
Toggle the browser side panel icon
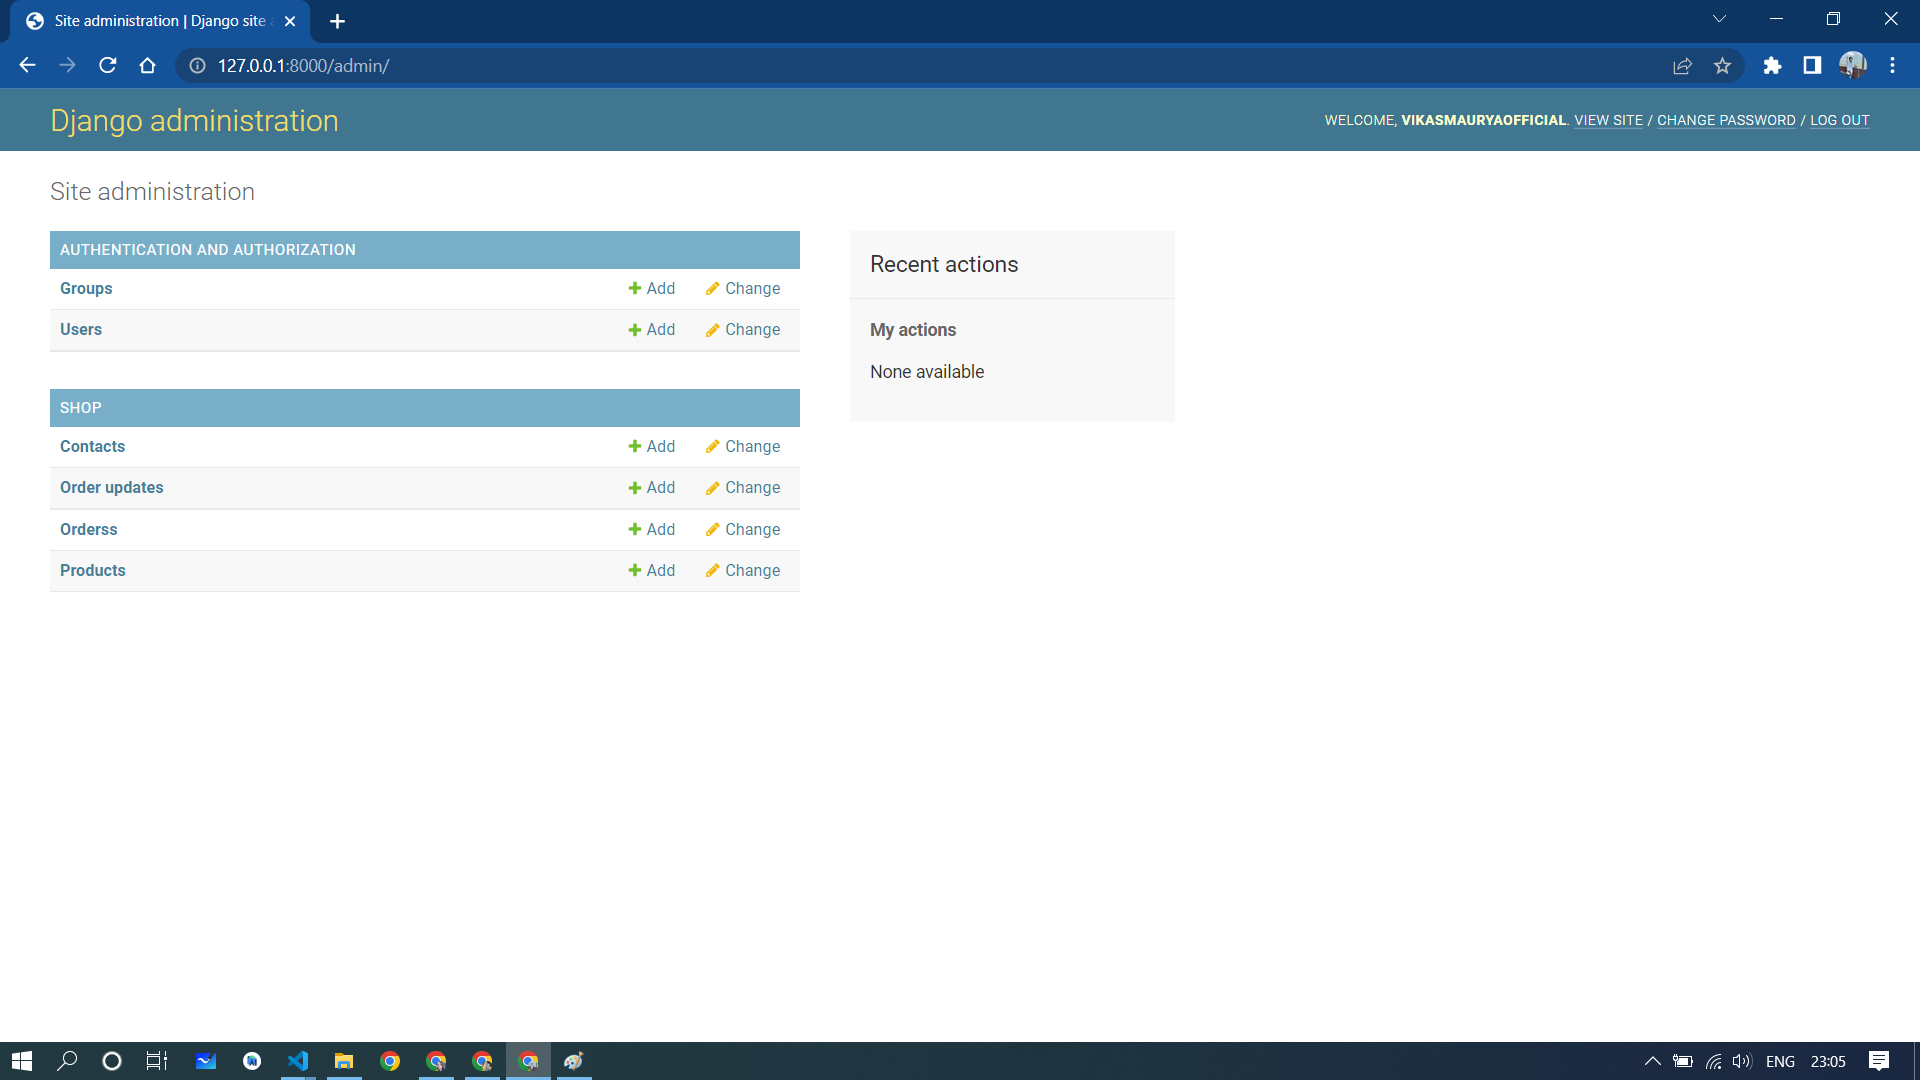click(1812, 66)
